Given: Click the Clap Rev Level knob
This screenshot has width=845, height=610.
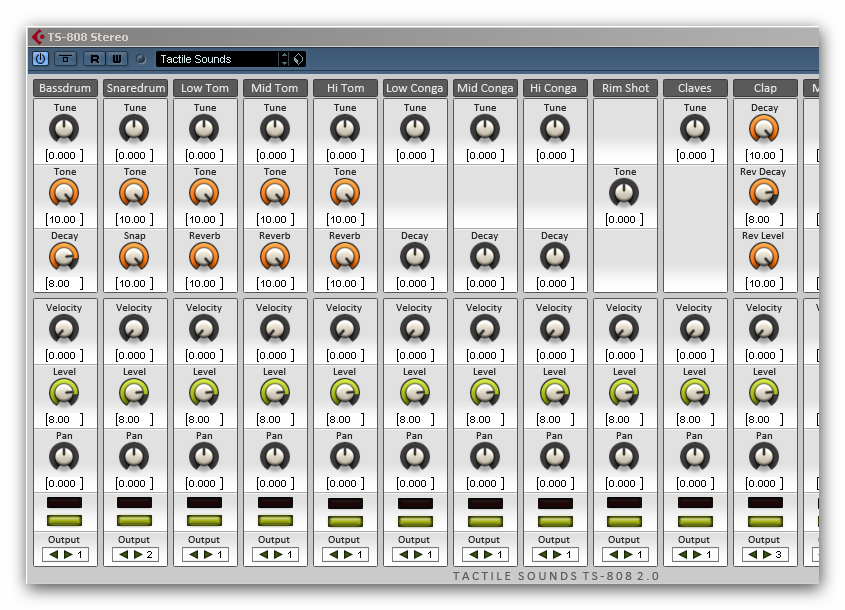Looking at the screenshot, I should pyautogui.click(x=764, y=257).
